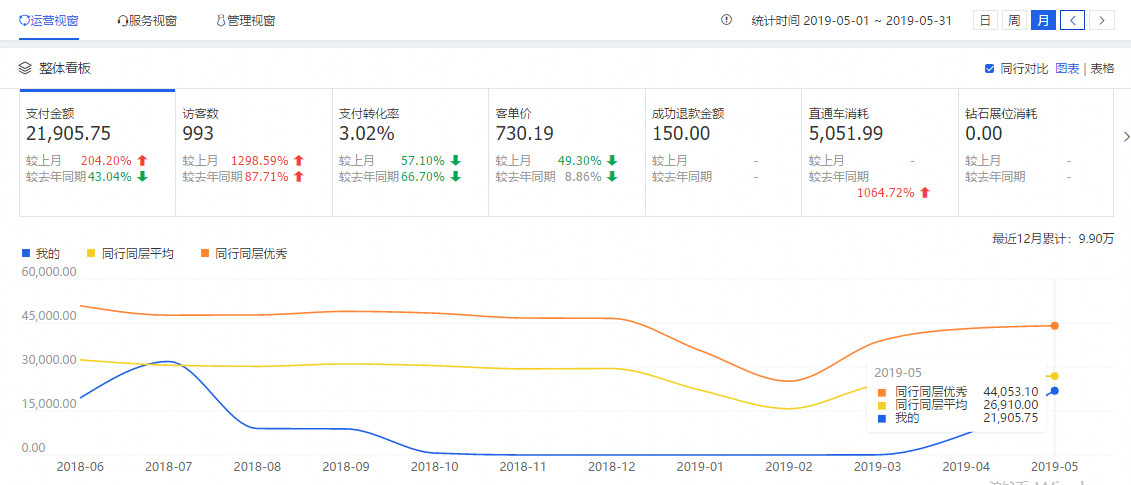Go to next month with right arrow
This screenshot has width=1131, height=485.
(x=1102, y=20)
